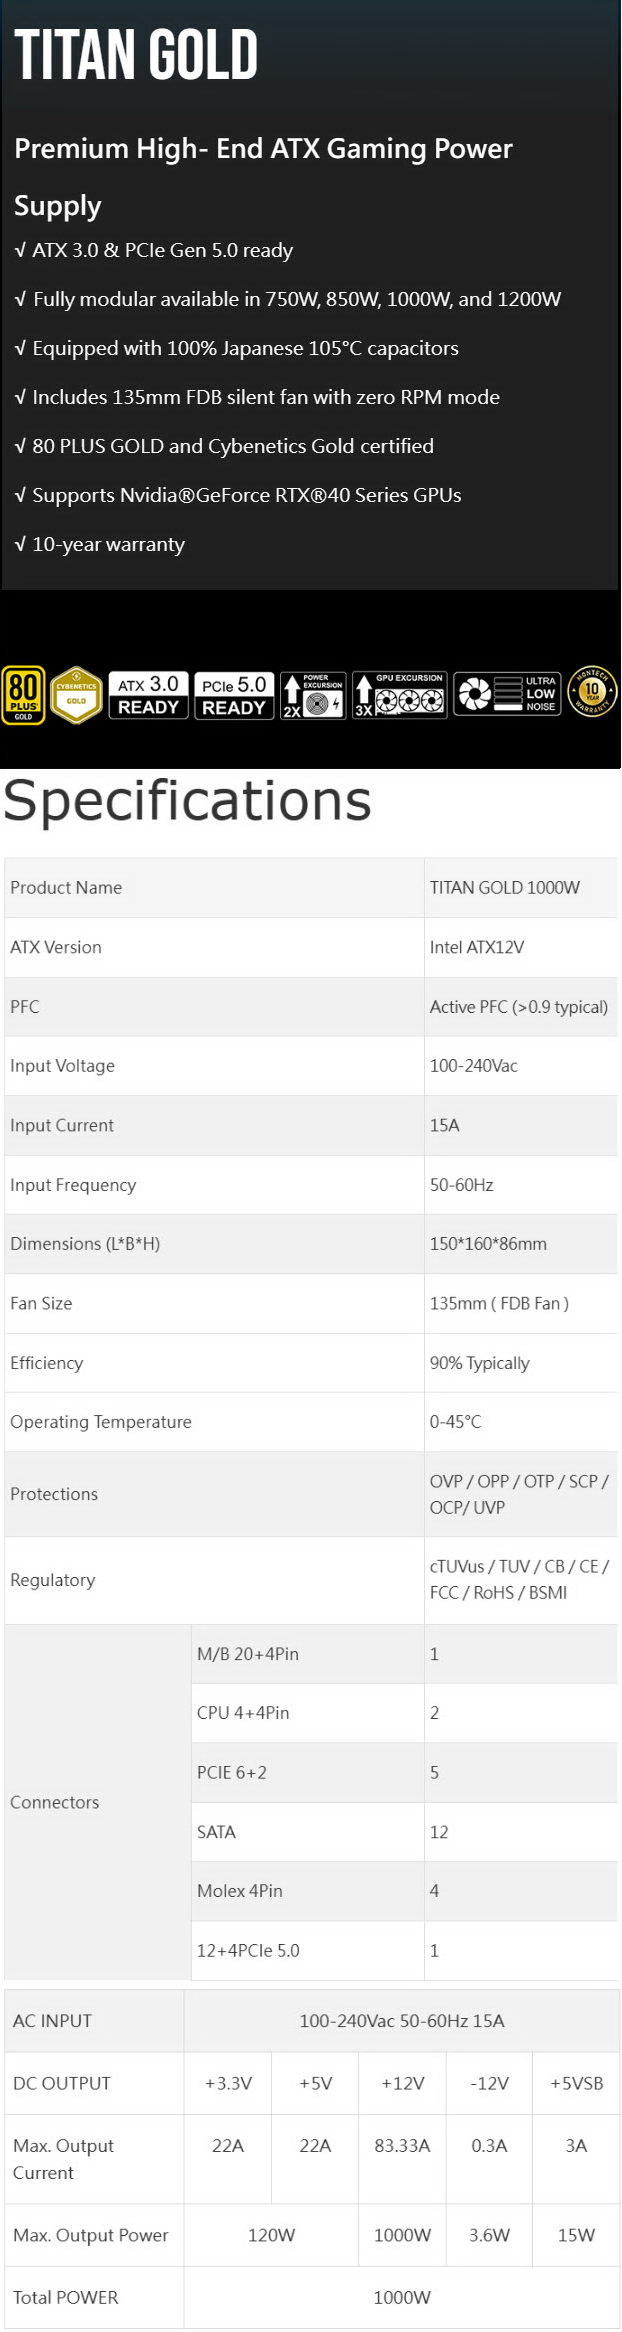Click the Ultra Low Noise fan icon
The height and width of the screenshot is (2332, 622).
tap(507, 694)
